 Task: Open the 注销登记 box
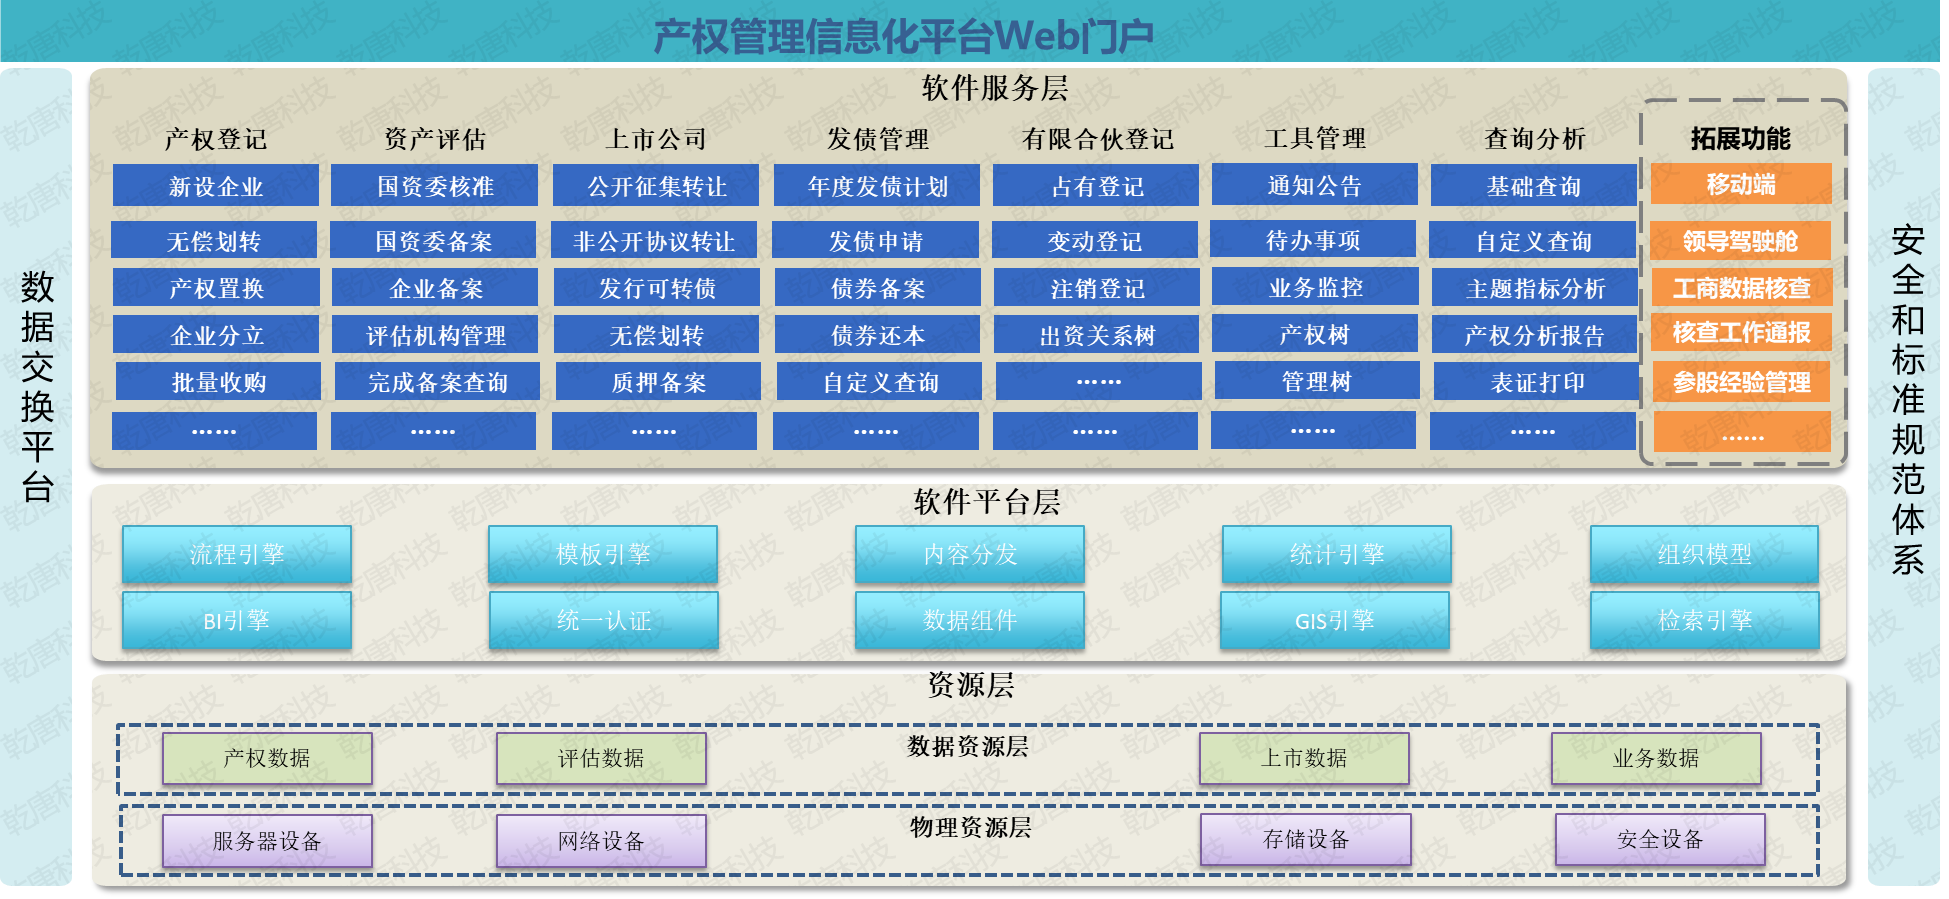point(1097,288)
